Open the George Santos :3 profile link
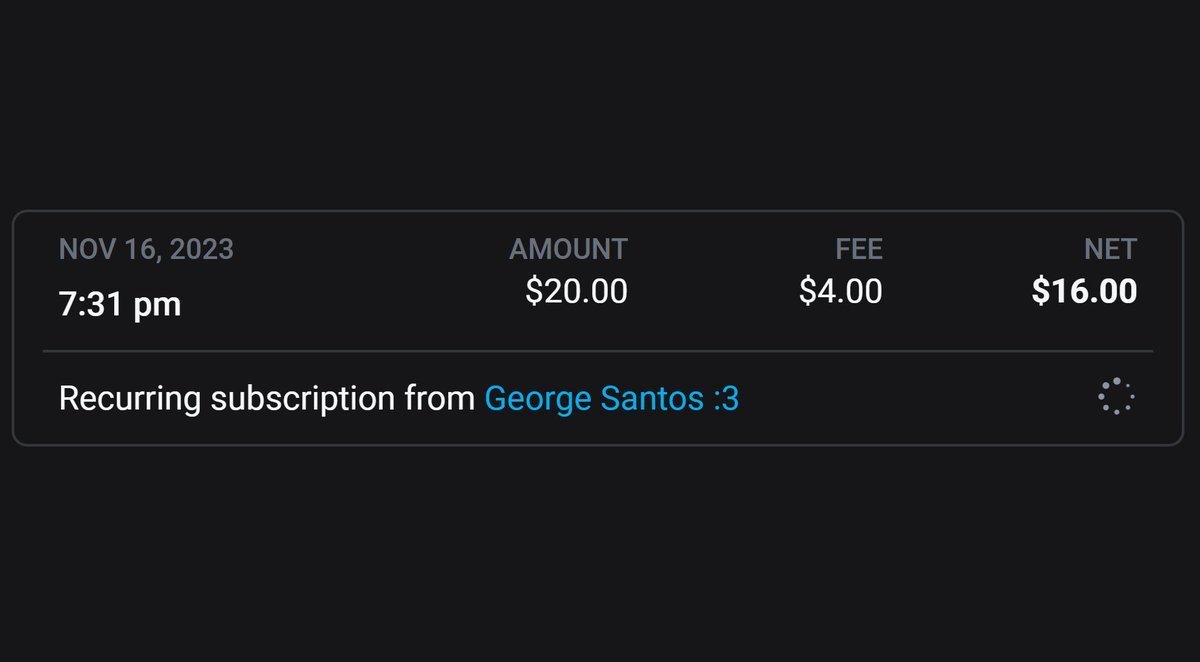This screenshot has width=1200, height=662. coord(611,399)
